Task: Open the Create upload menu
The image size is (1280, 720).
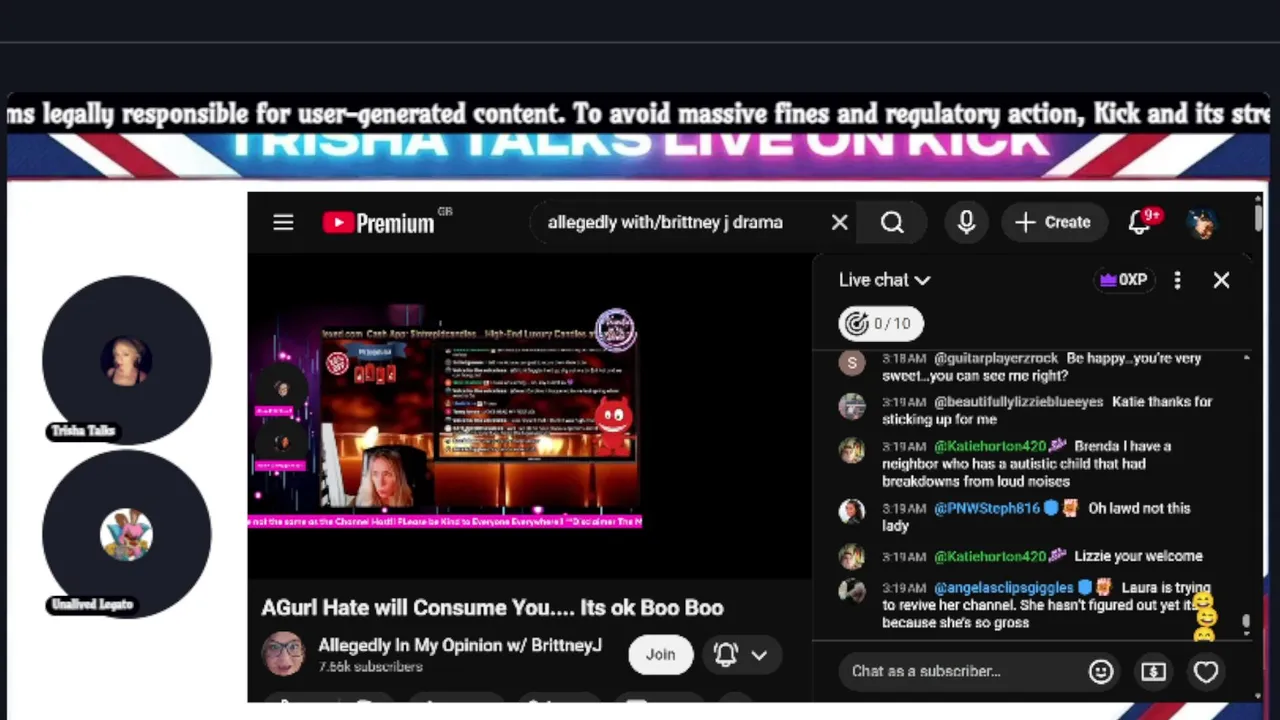Action: (1053, 222)
